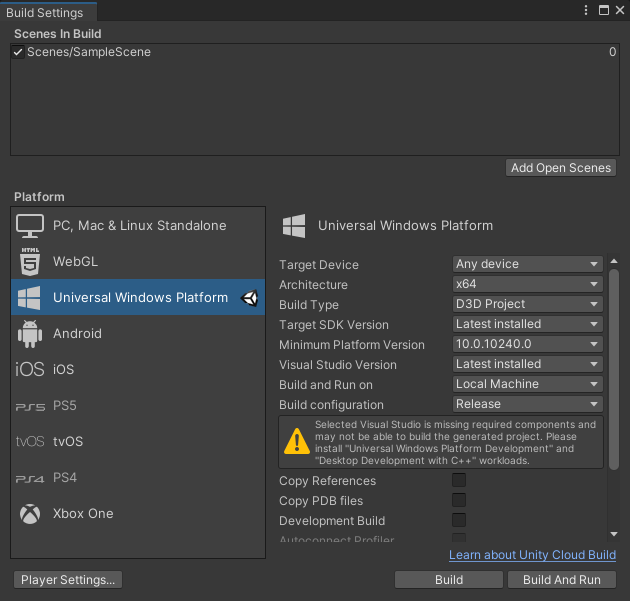
Task: Select the tvOS platform entry
Action: tap(138, 442)
